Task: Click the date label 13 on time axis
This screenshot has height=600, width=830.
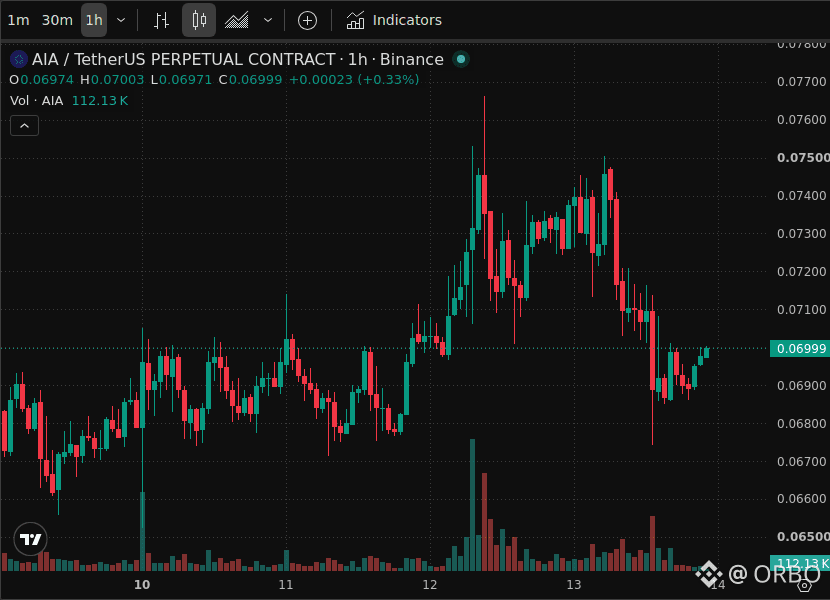Action: (x=574, y=585)
